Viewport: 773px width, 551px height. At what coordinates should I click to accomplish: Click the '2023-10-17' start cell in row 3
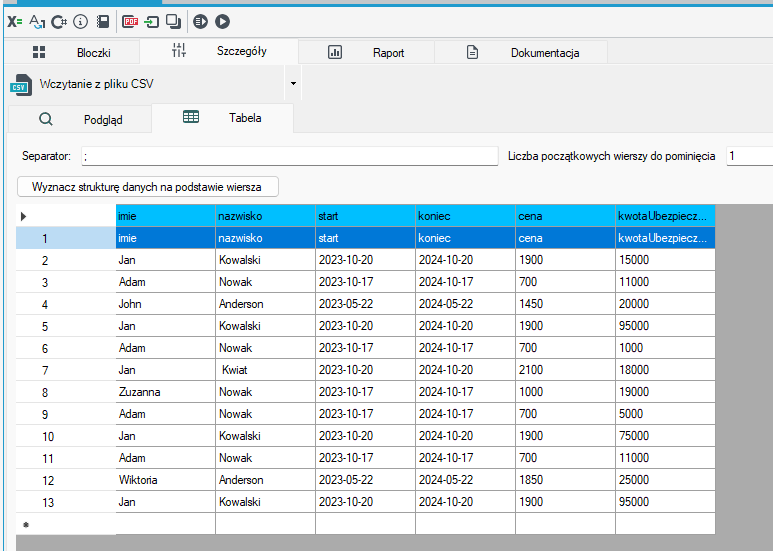coord(366,282)
